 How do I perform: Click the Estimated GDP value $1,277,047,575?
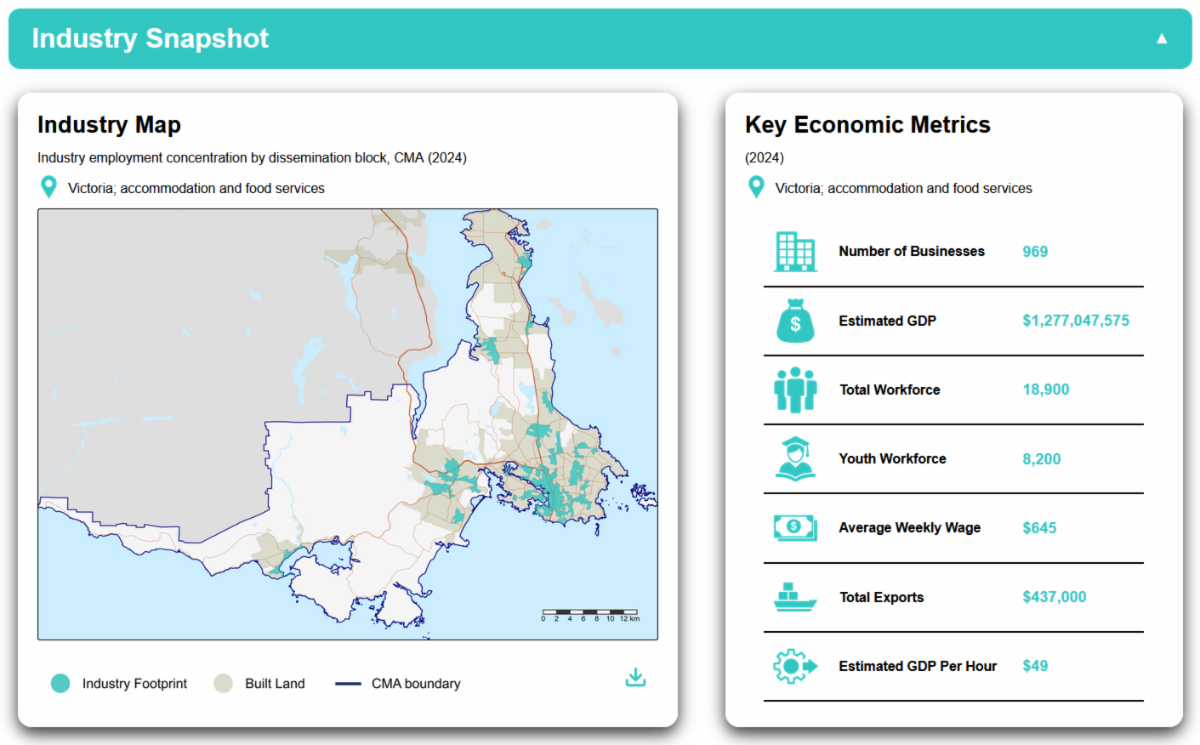click(x=1076, y=321)
